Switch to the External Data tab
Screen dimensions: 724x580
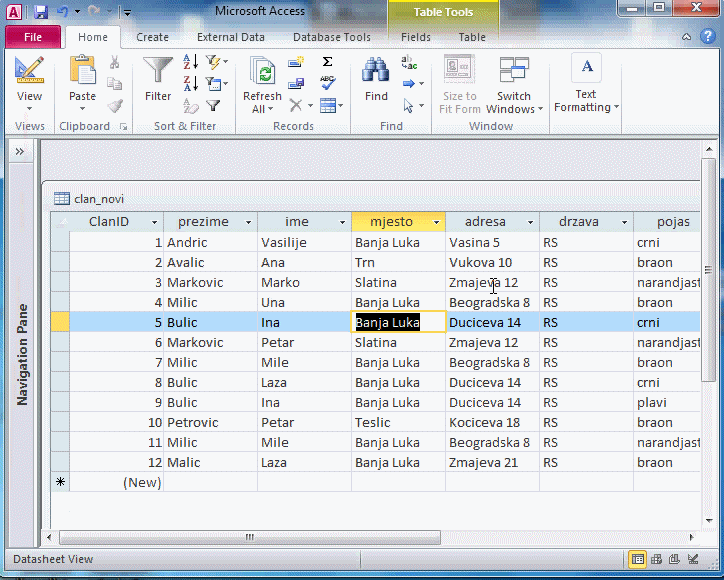[x=231, y=37]
